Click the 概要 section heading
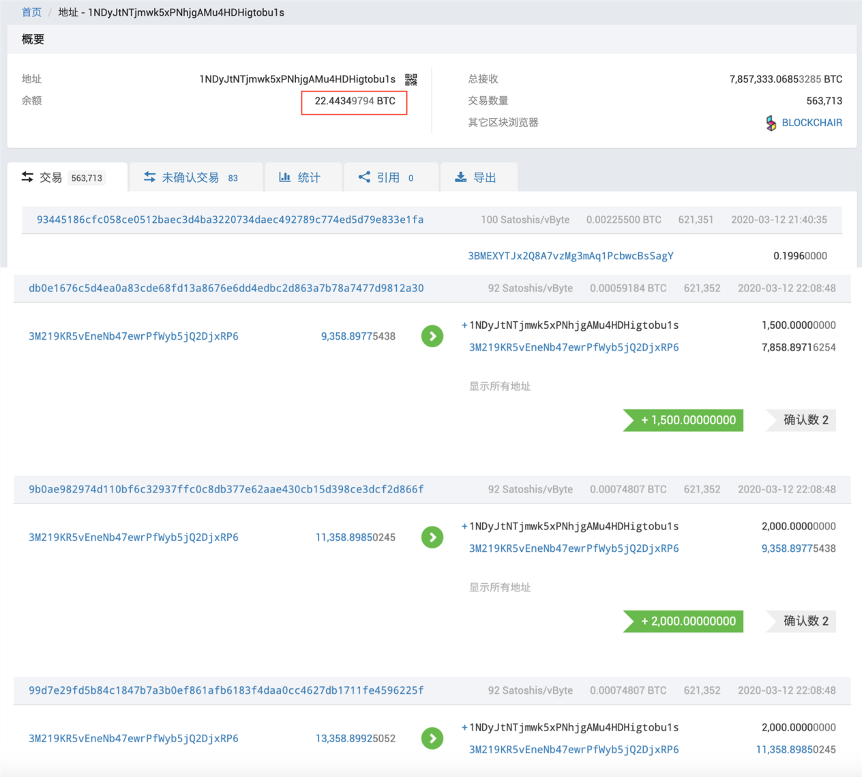 tap(33, 39)
